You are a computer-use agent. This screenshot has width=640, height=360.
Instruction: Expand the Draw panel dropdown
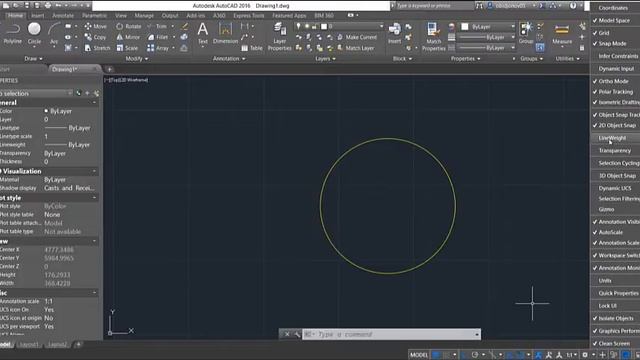33,59
